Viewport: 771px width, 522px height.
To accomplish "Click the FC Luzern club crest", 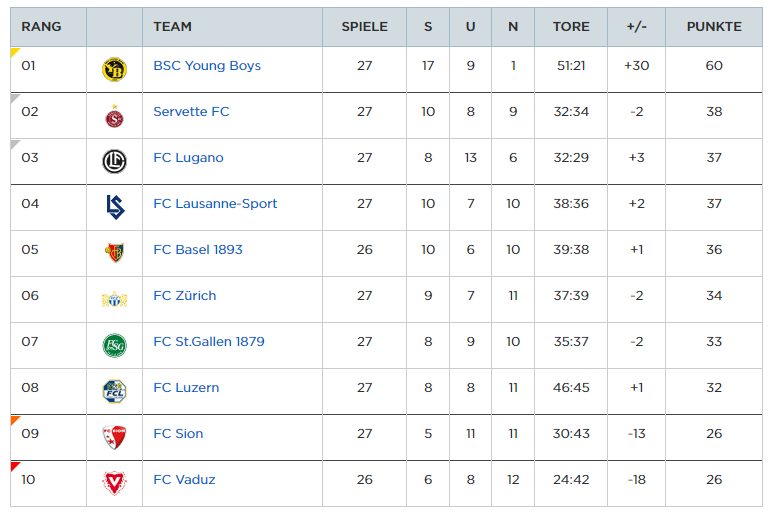I will (x=114, y=391).
